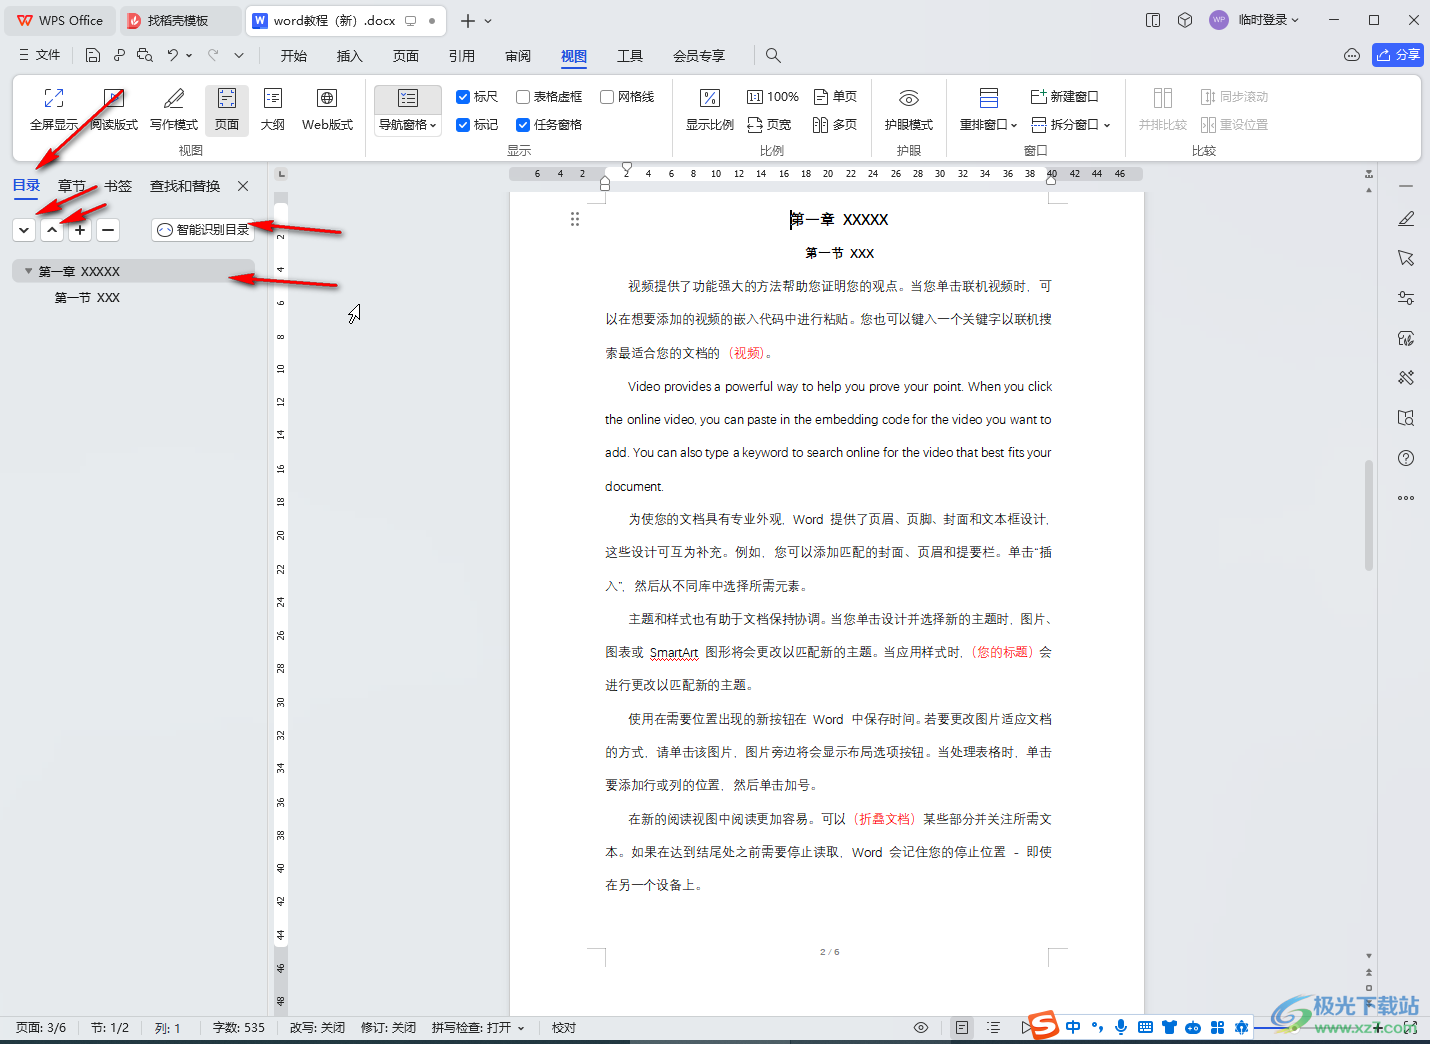Open the settings sliders icon in right sidebar
The image size is (1430, 1044).
[1406, 298]
